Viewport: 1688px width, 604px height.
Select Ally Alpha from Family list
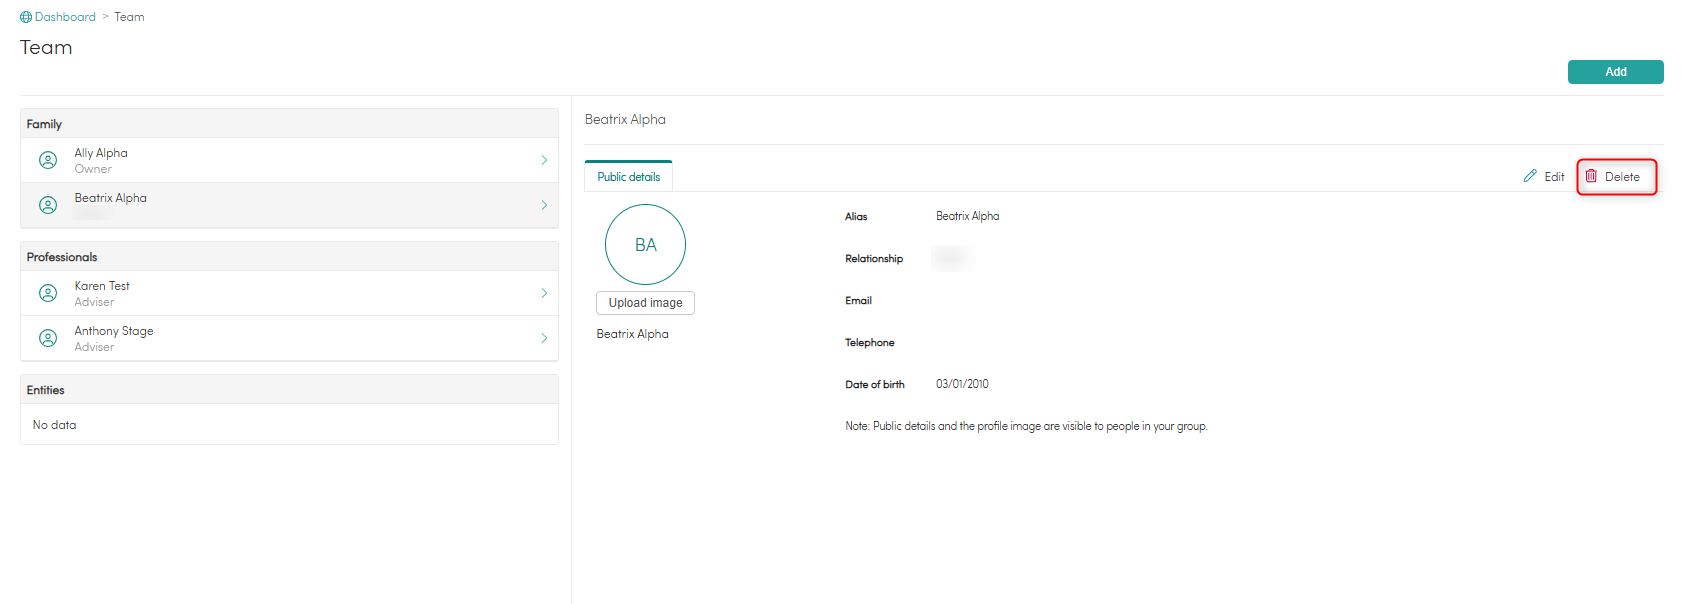101,153
